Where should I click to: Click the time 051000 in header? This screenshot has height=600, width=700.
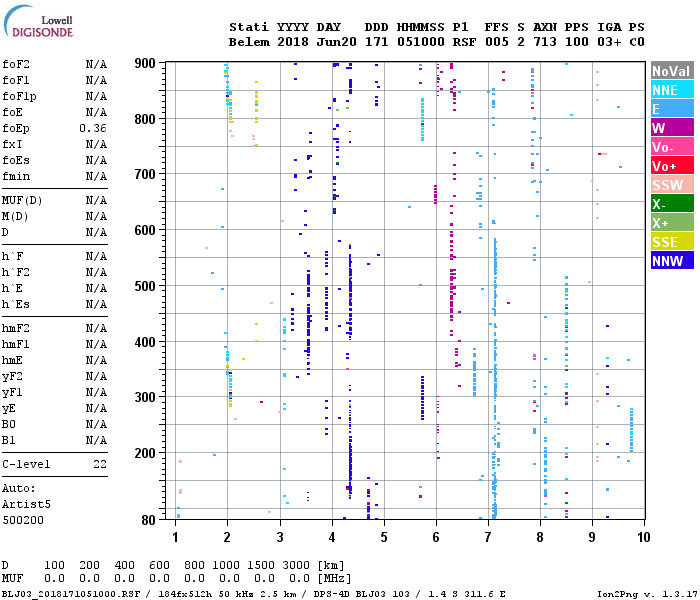click(421, 42)
